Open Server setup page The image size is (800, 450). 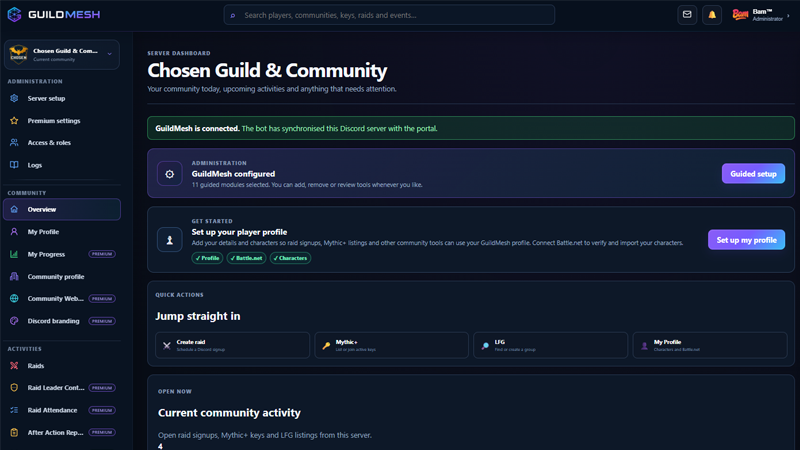coord(62,98)
